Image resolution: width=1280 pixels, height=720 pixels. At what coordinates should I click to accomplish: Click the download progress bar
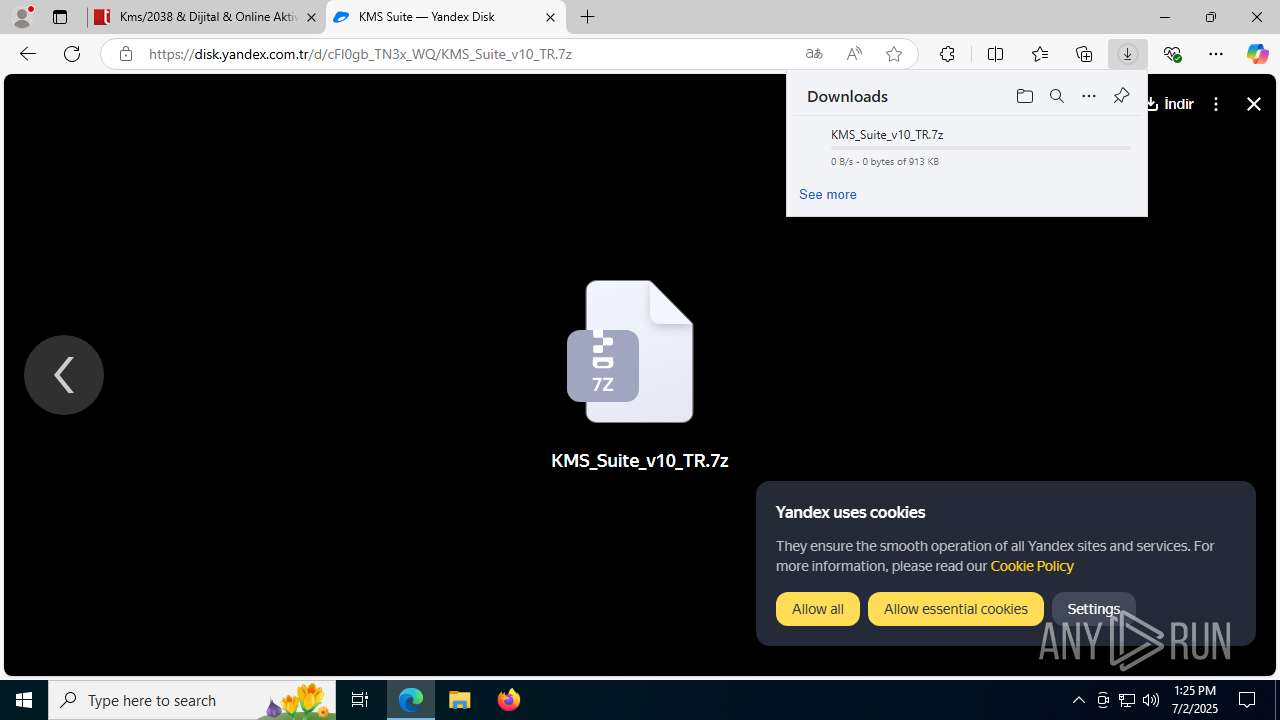tap(980, 148)
